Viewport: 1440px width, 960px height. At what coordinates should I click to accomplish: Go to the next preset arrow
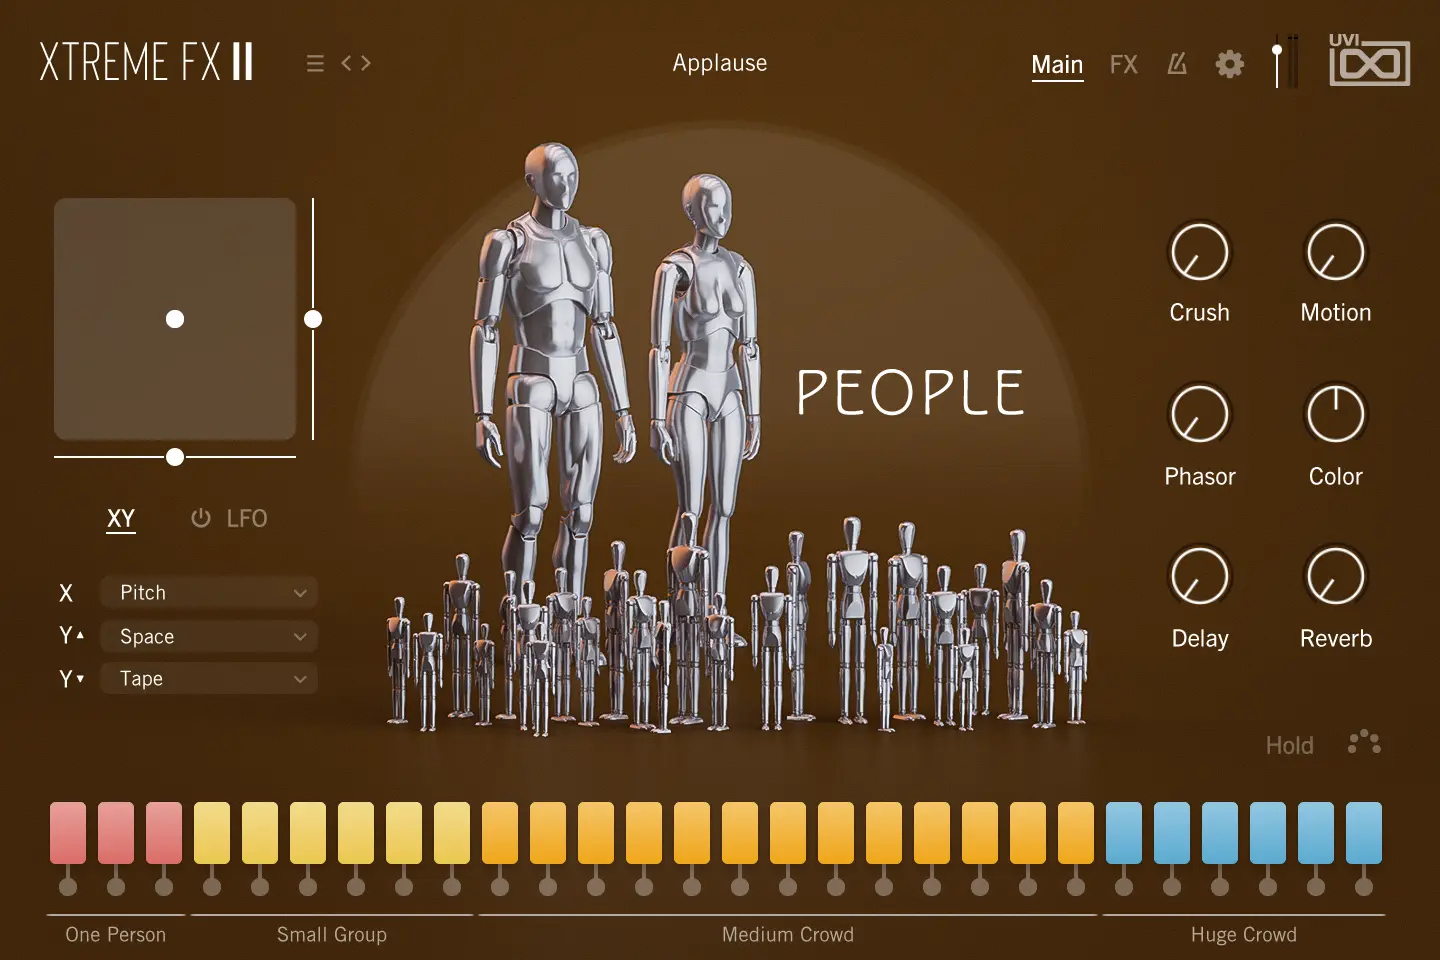[x=365, y=63]
